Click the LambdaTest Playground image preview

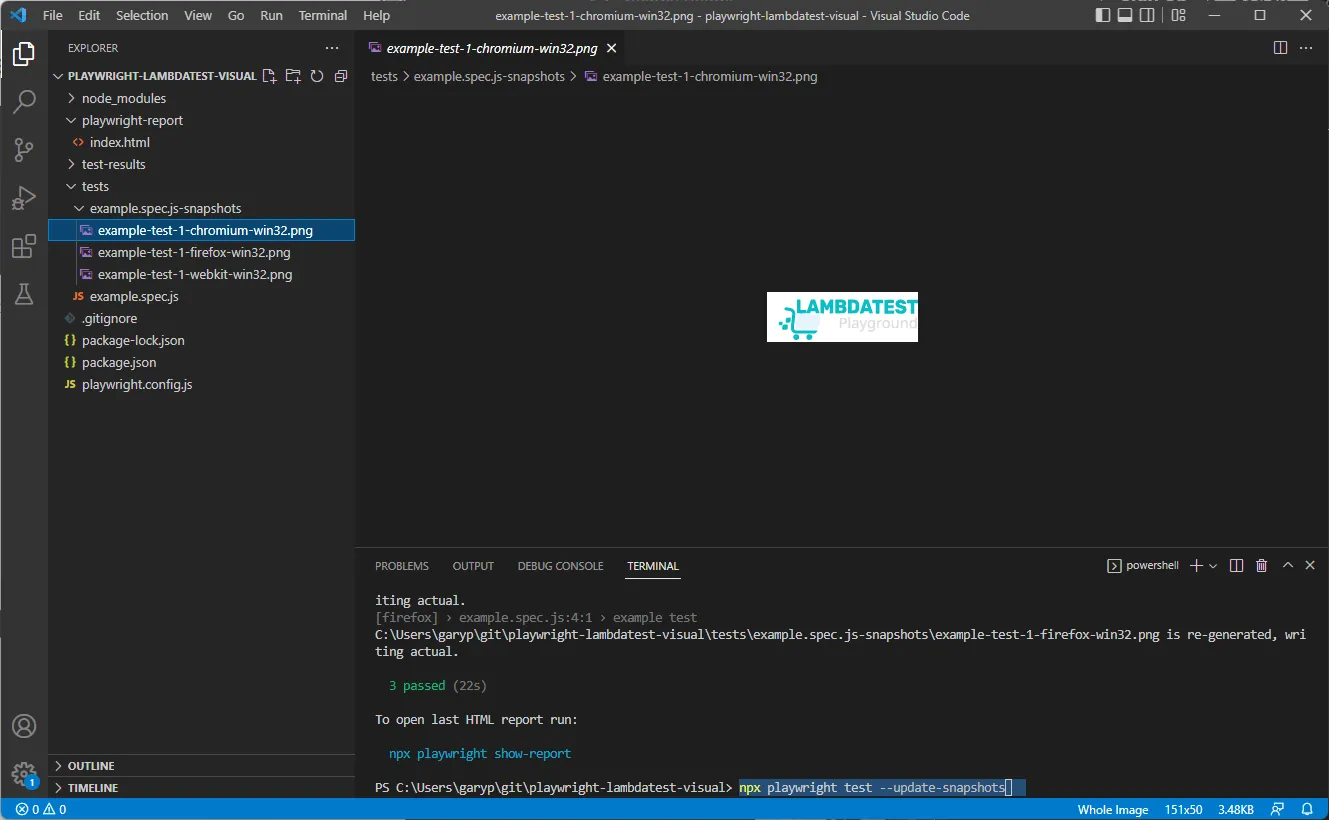[x=842, y=317]
